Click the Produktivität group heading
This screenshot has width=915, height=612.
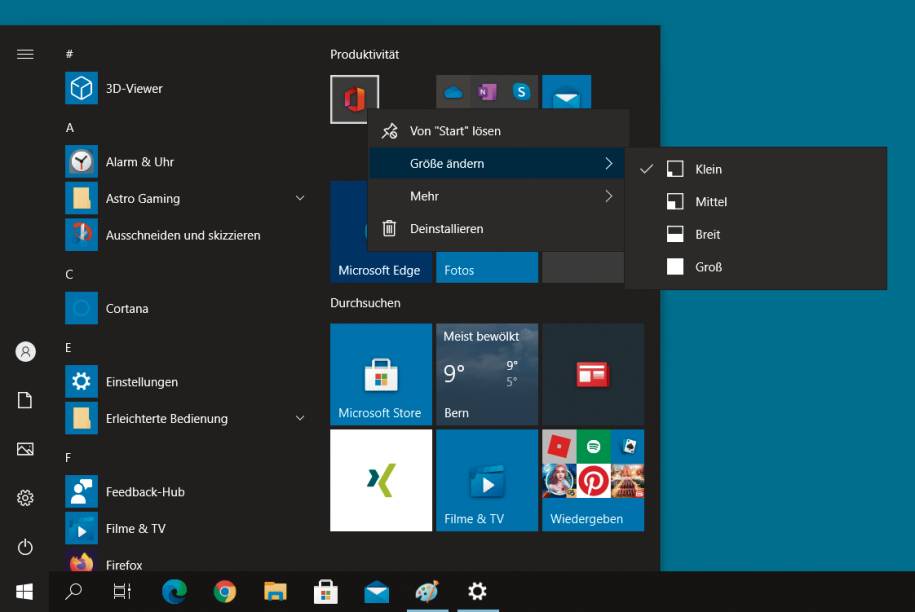coord(365,54)
